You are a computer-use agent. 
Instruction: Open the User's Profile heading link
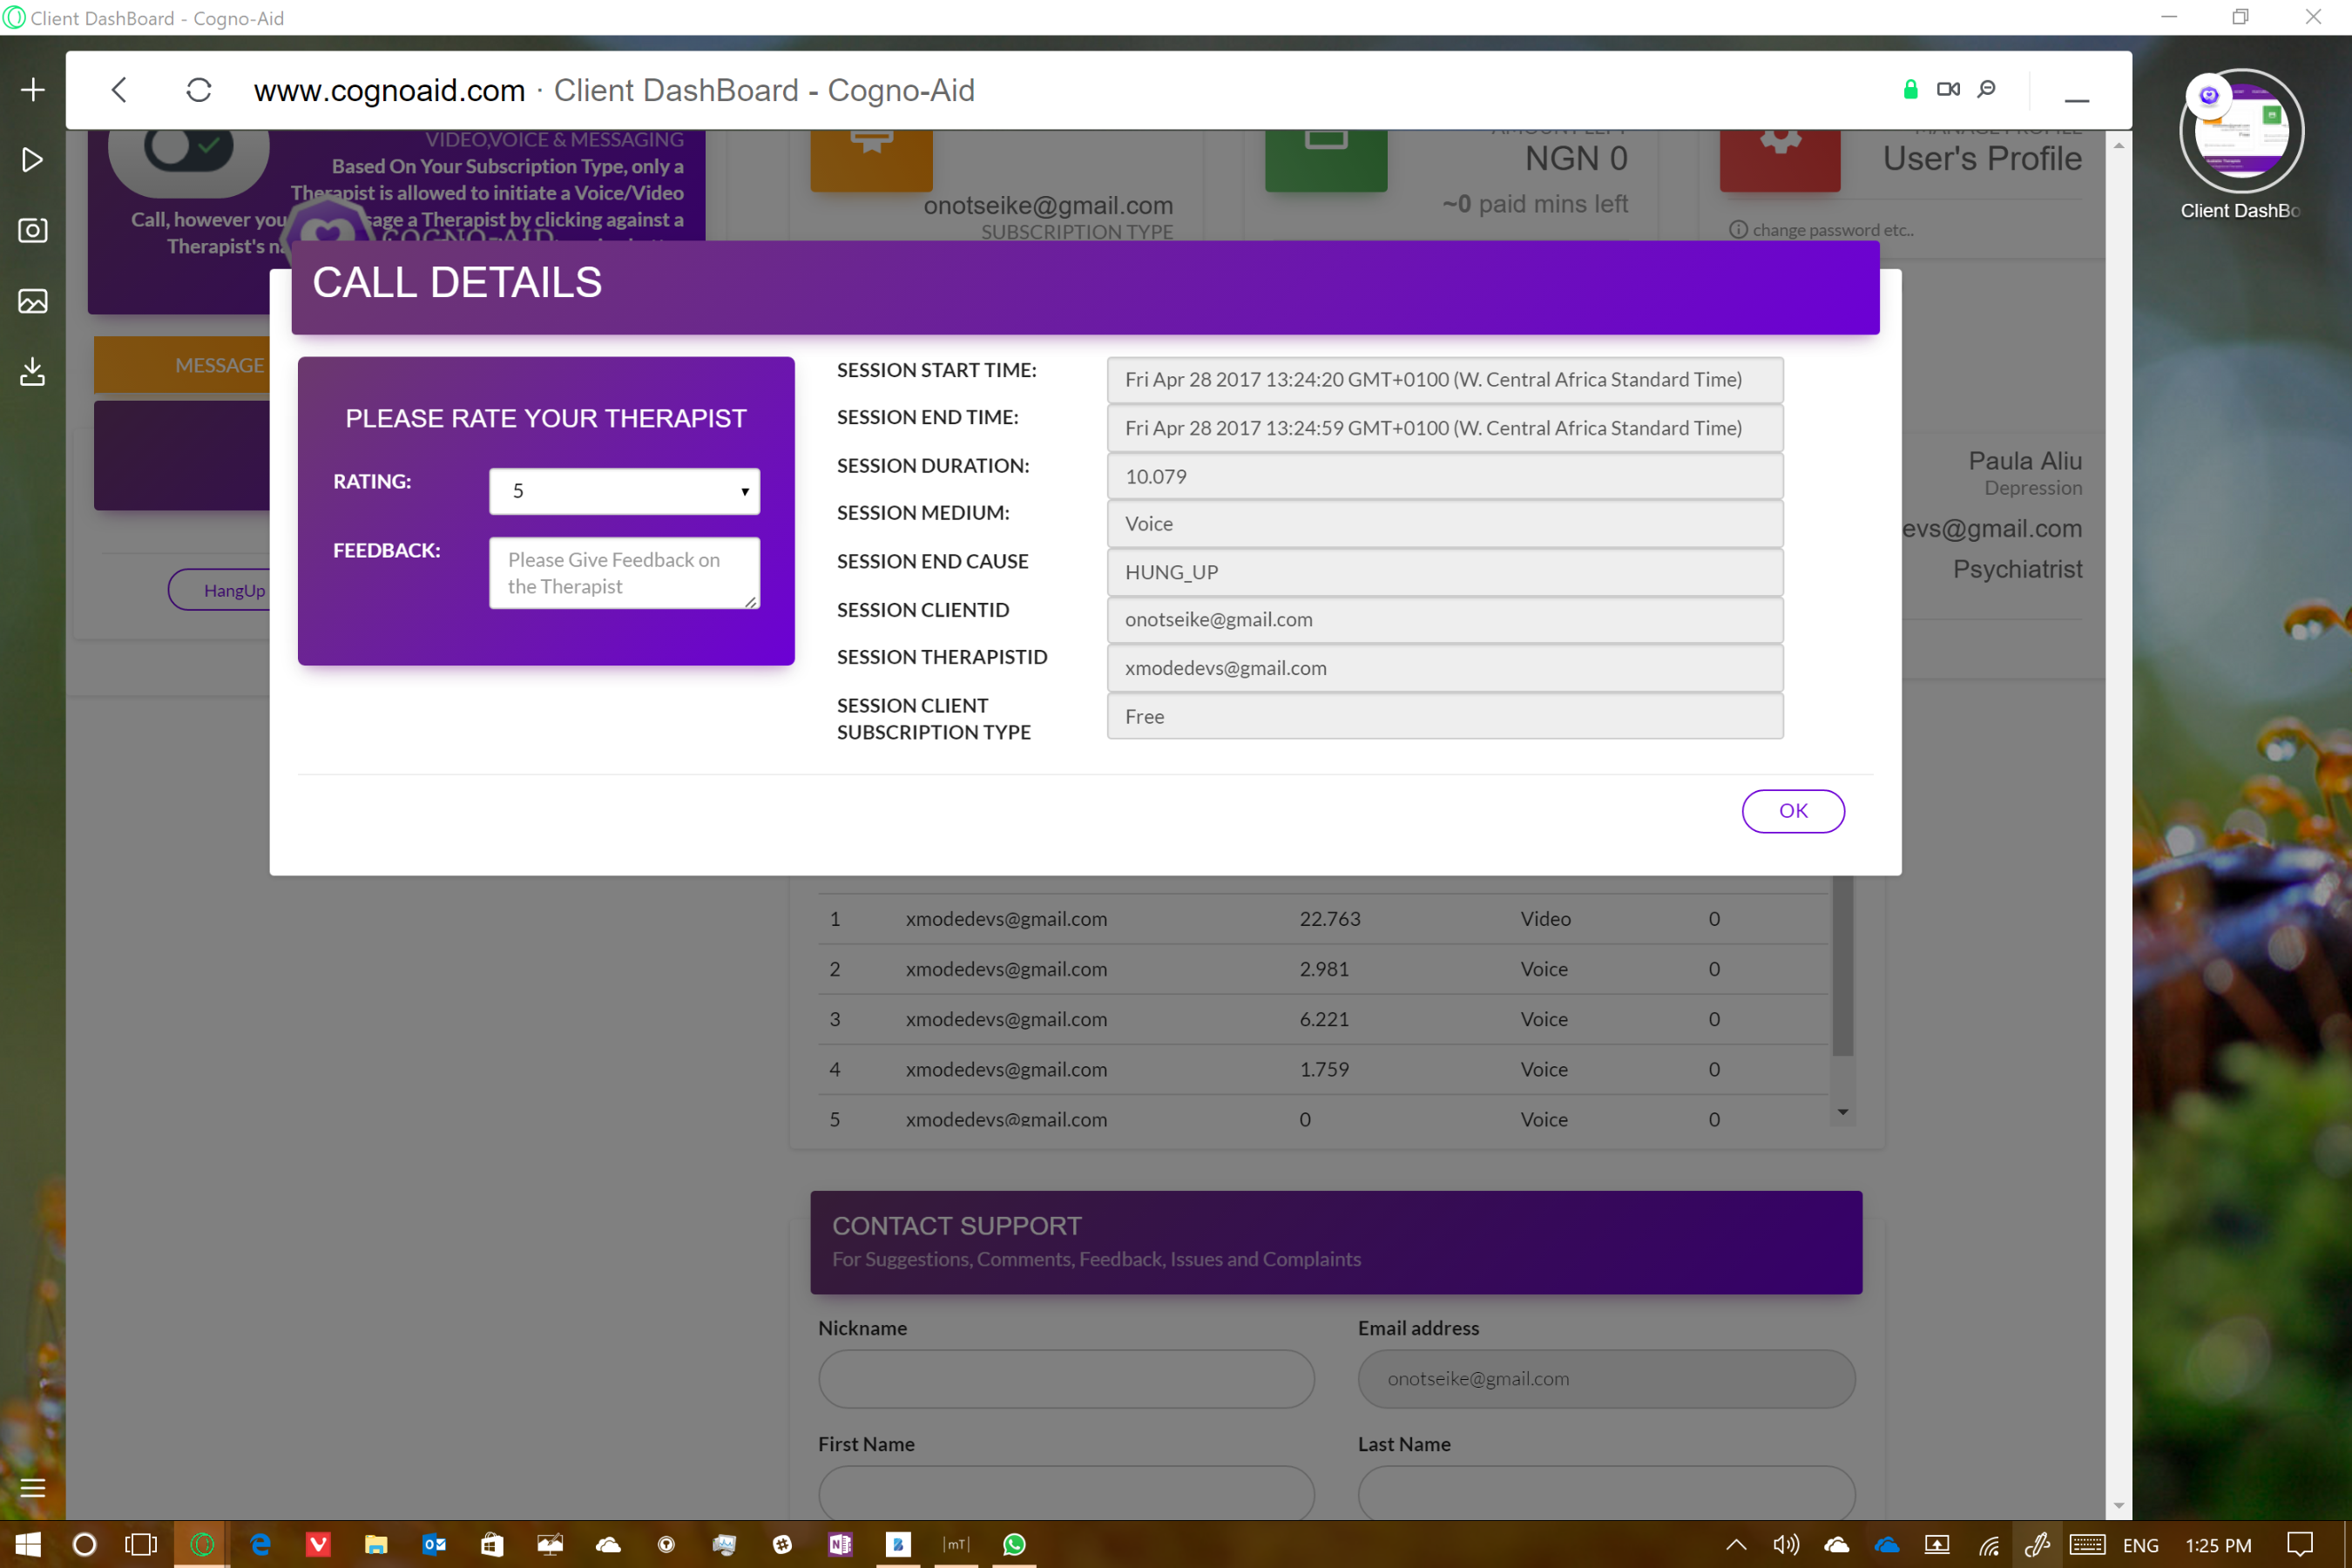1982,158
